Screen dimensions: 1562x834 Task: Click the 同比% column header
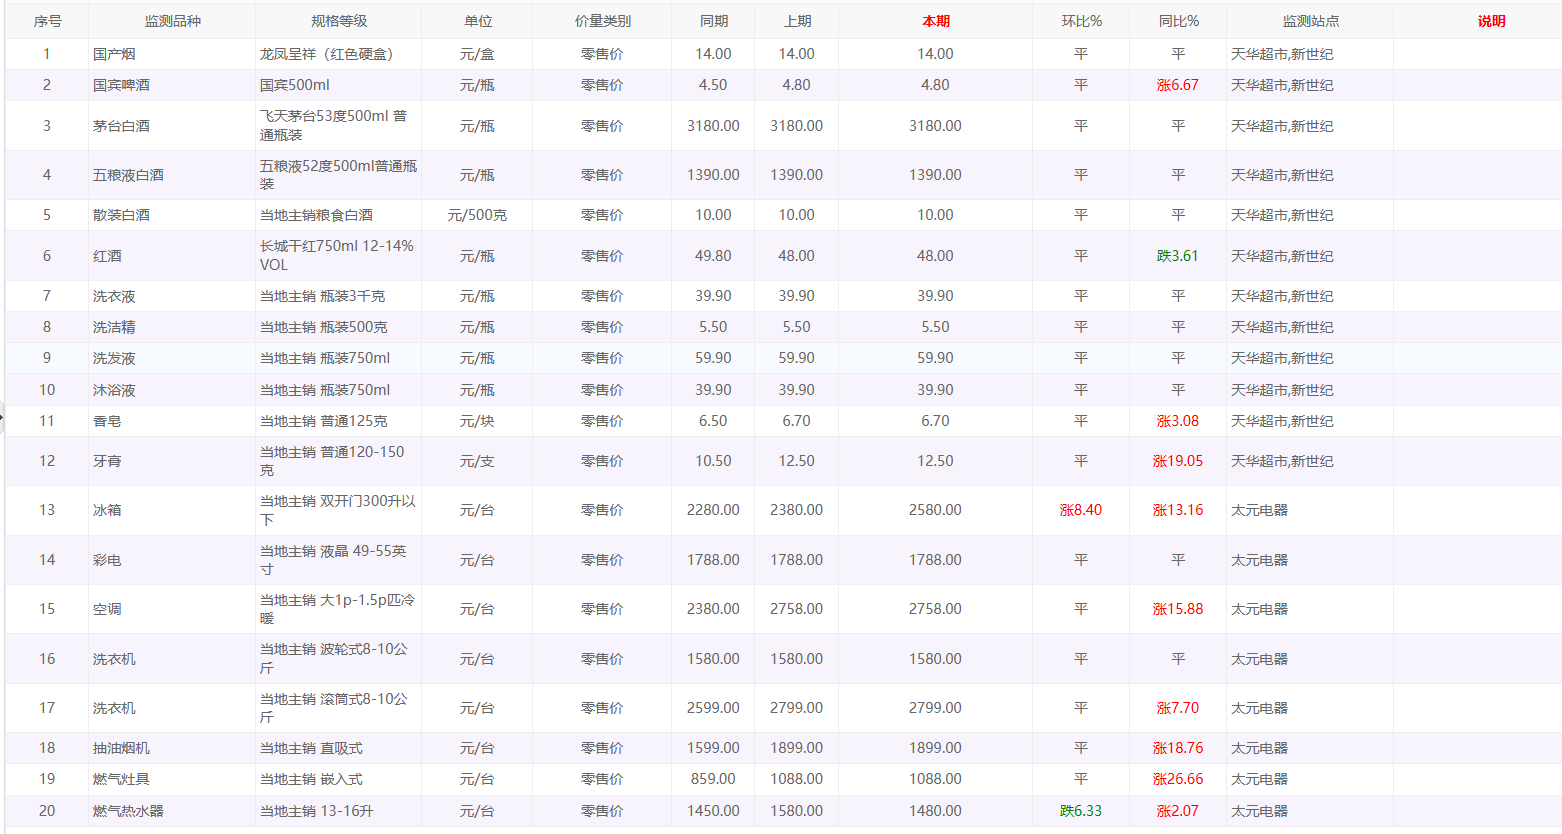pyautogui.click(x=1178, y=21)
